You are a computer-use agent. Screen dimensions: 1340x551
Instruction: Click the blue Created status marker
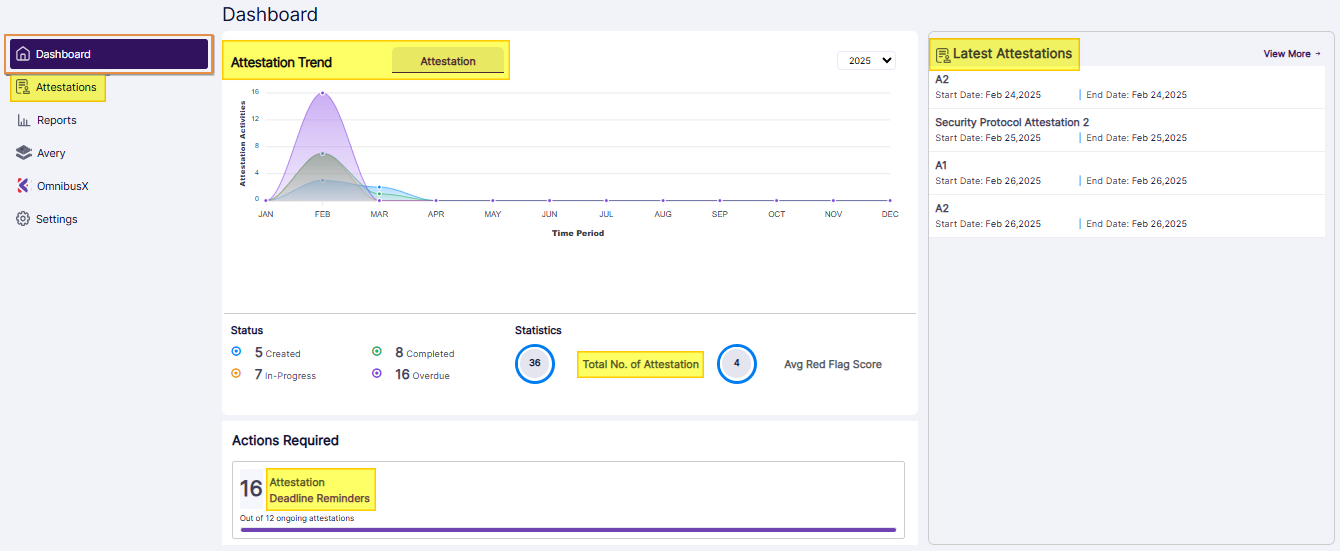tap(236, 351)
